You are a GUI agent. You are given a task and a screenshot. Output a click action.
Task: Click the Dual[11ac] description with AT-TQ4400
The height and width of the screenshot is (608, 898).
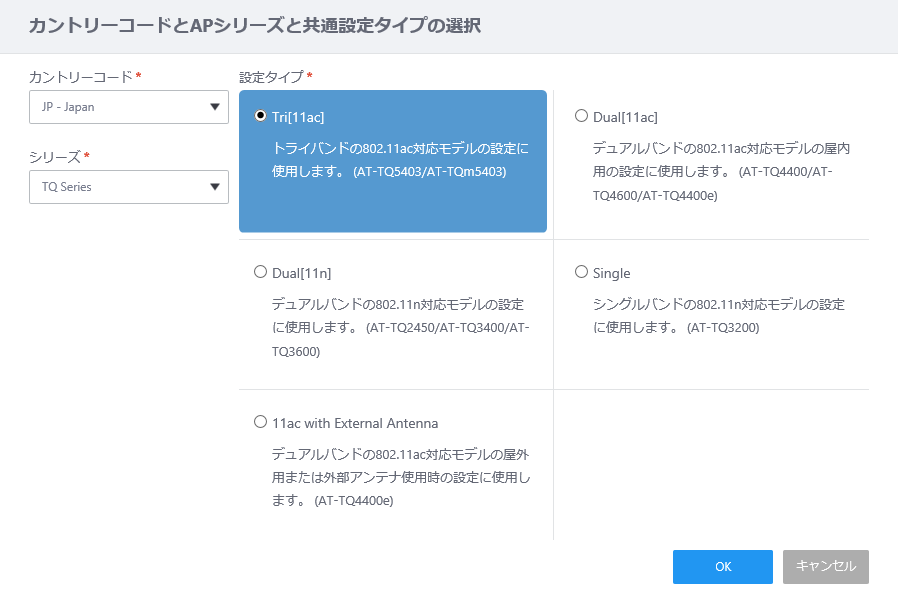[721, 172]
